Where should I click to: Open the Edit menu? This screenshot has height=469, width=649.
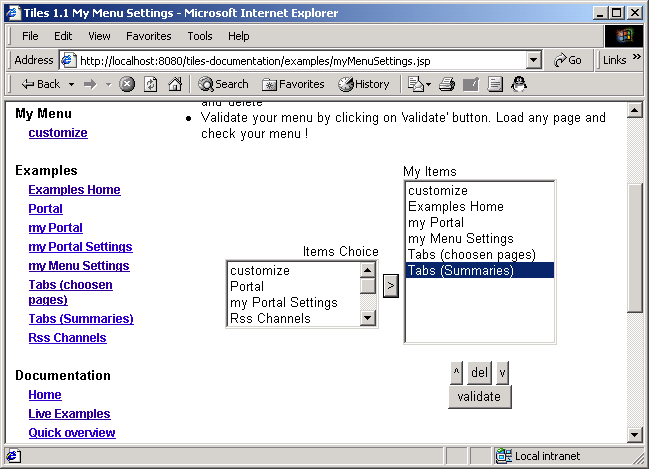click(63, 36)
